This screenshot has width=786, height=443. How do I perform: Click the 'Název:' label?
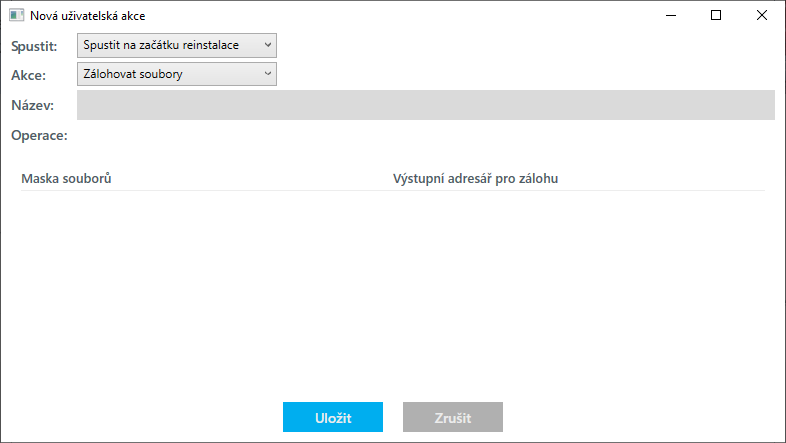coord(32,106)
